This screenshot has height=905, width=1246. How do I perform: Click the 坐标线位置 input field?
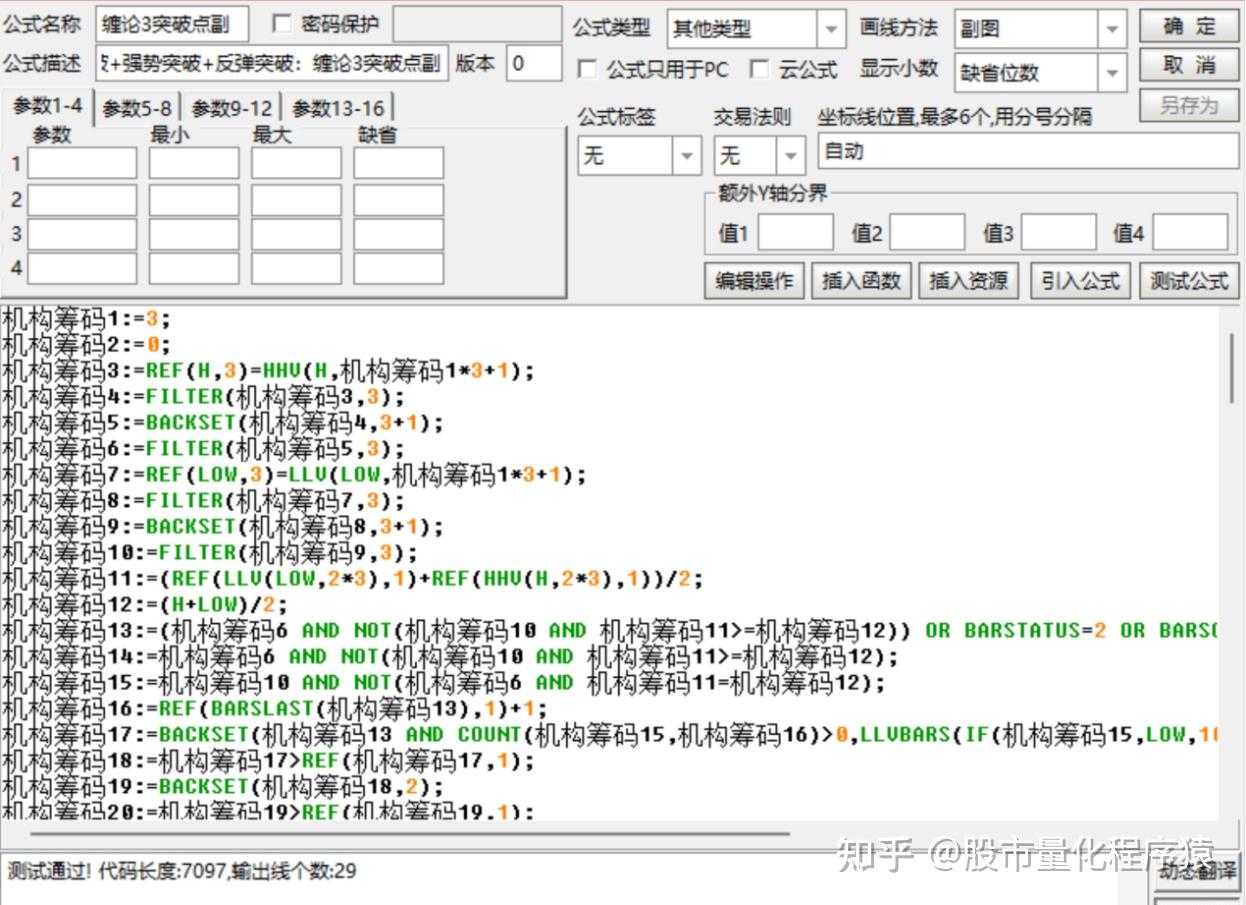(x=1028, y=153)
